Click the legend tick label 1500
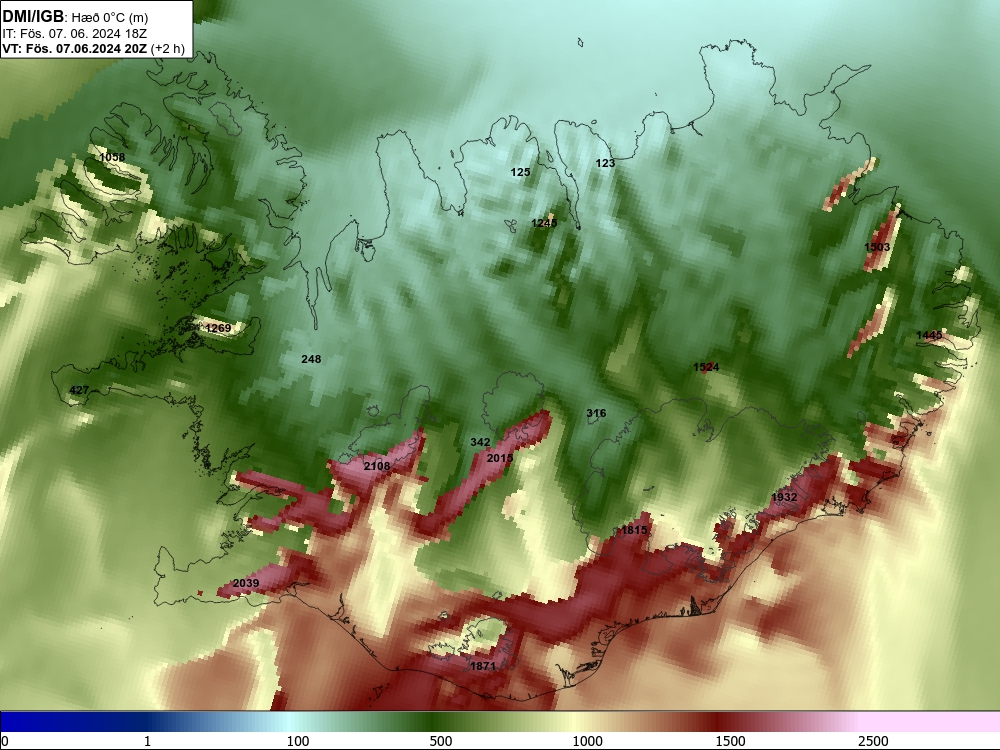 pyautogui.click(x=730, y=741)
